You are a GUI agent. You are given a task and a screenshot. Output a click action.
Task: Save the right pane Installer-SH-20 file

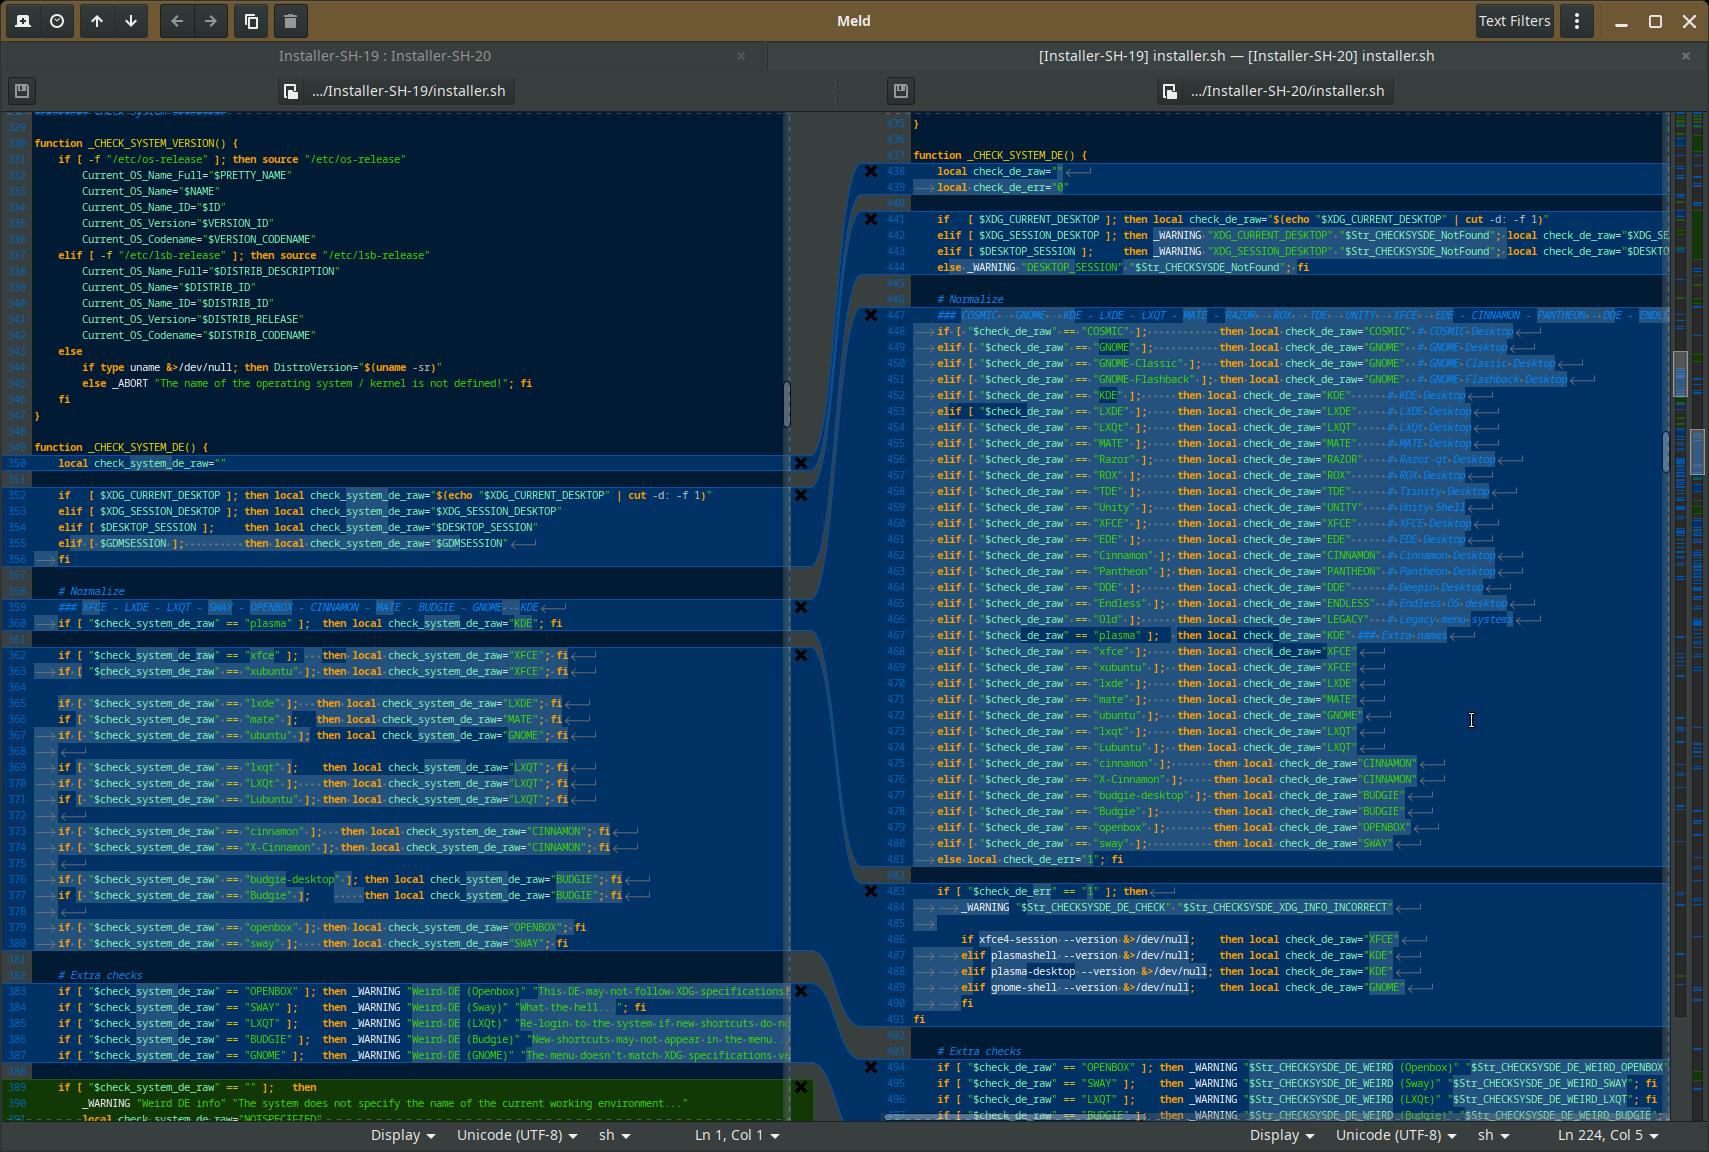(901, 91)
